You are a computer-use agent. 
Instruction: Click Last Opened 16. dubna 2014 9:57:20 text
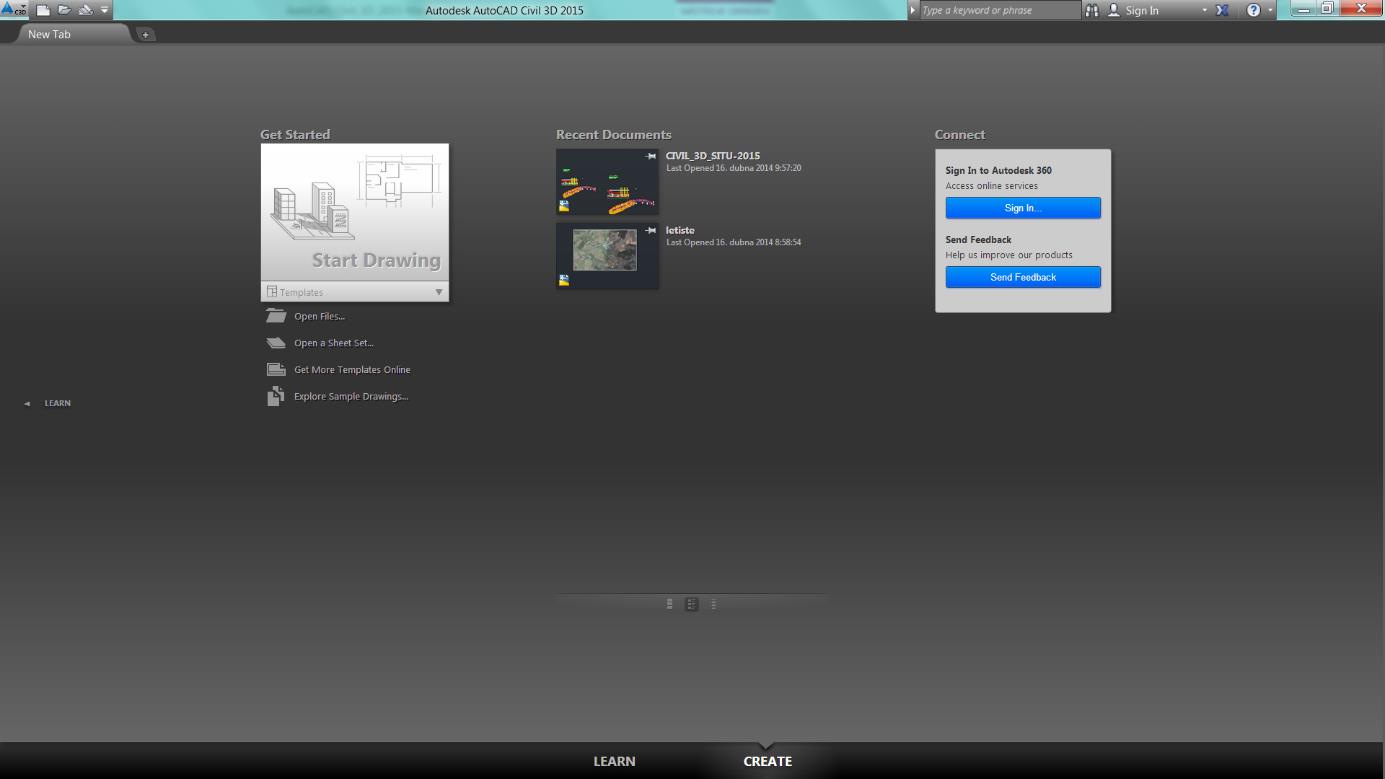[733, 168]
